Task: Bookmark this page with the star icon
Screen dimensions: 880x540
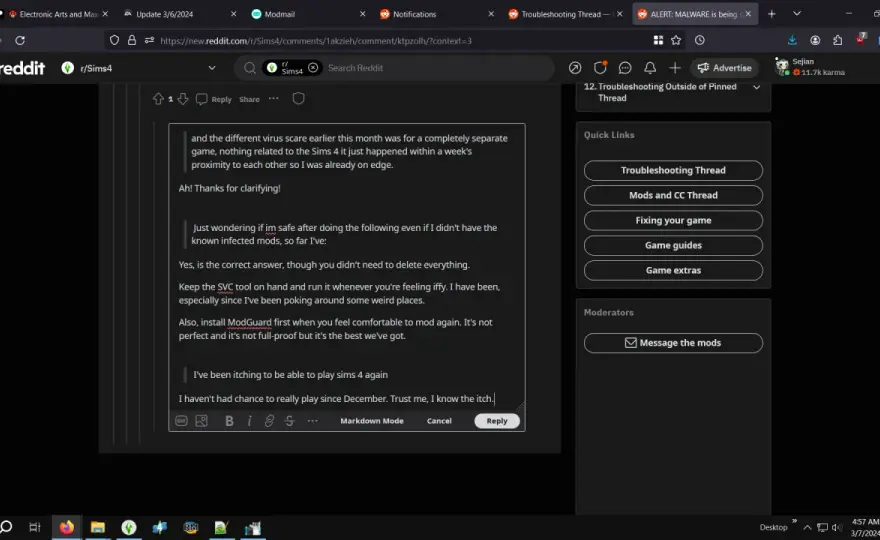Action: [676, 40]
